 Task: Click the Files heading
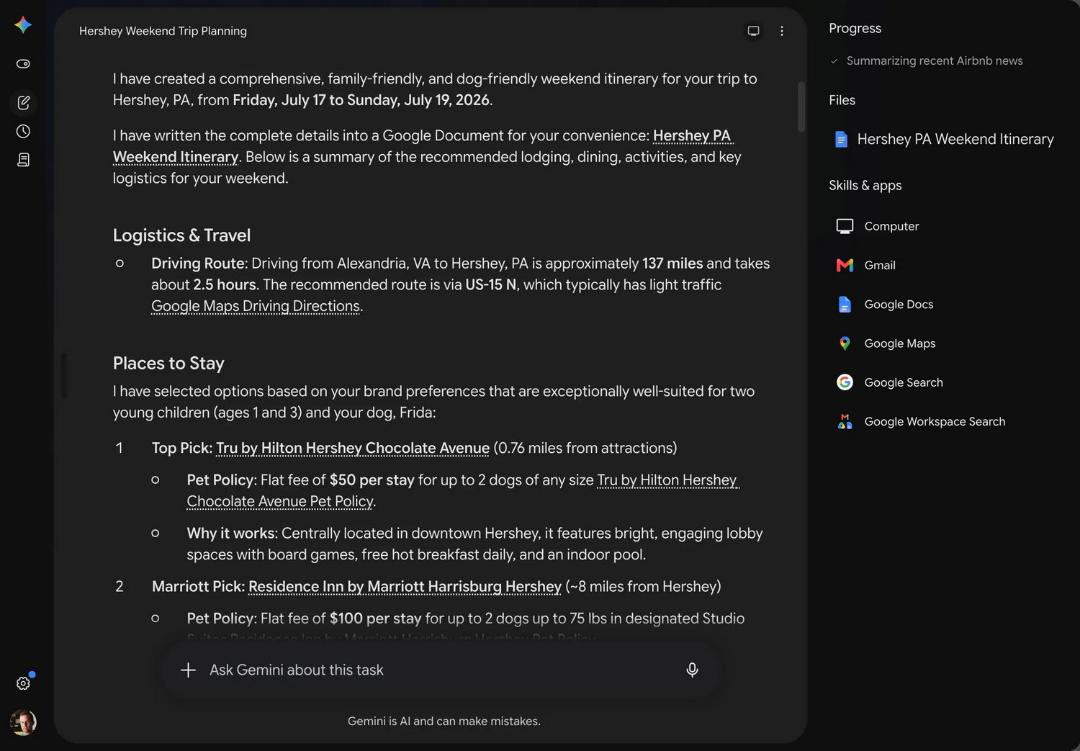[x=842, y=100]
